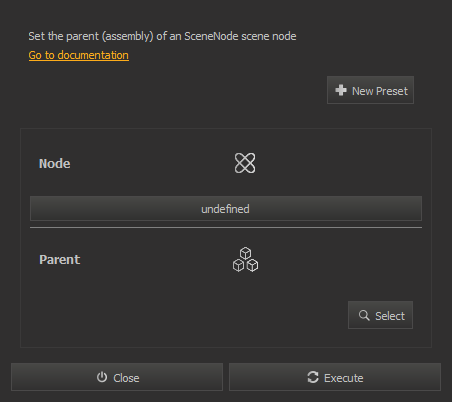Create a New Preset

[x=370, y=90]
